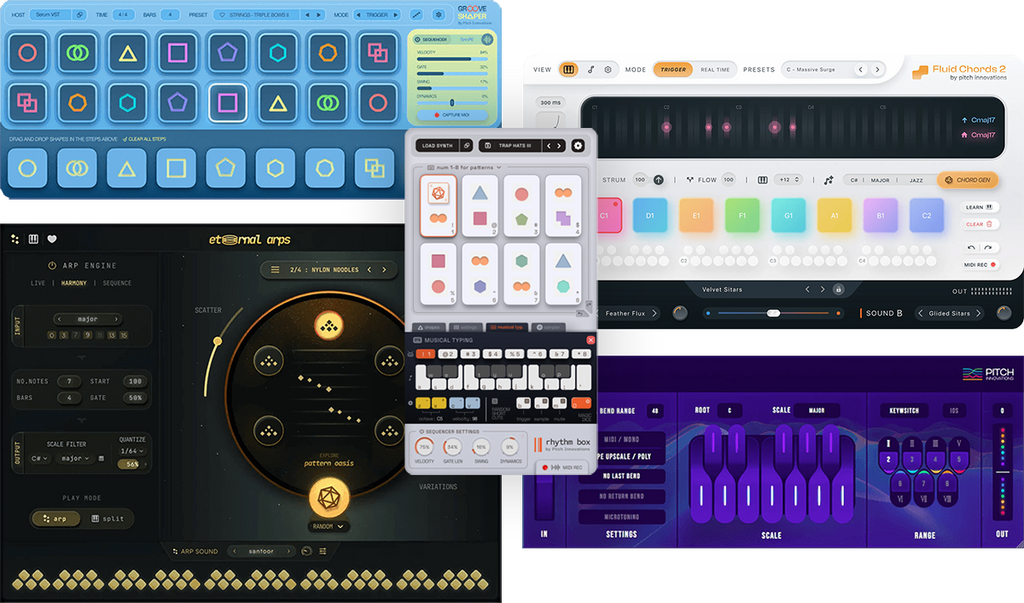This screenshot has height=603, width=1024.
Task: Favorite the Strings - Triple Bows II preset
Action: (x=222, y=14)
